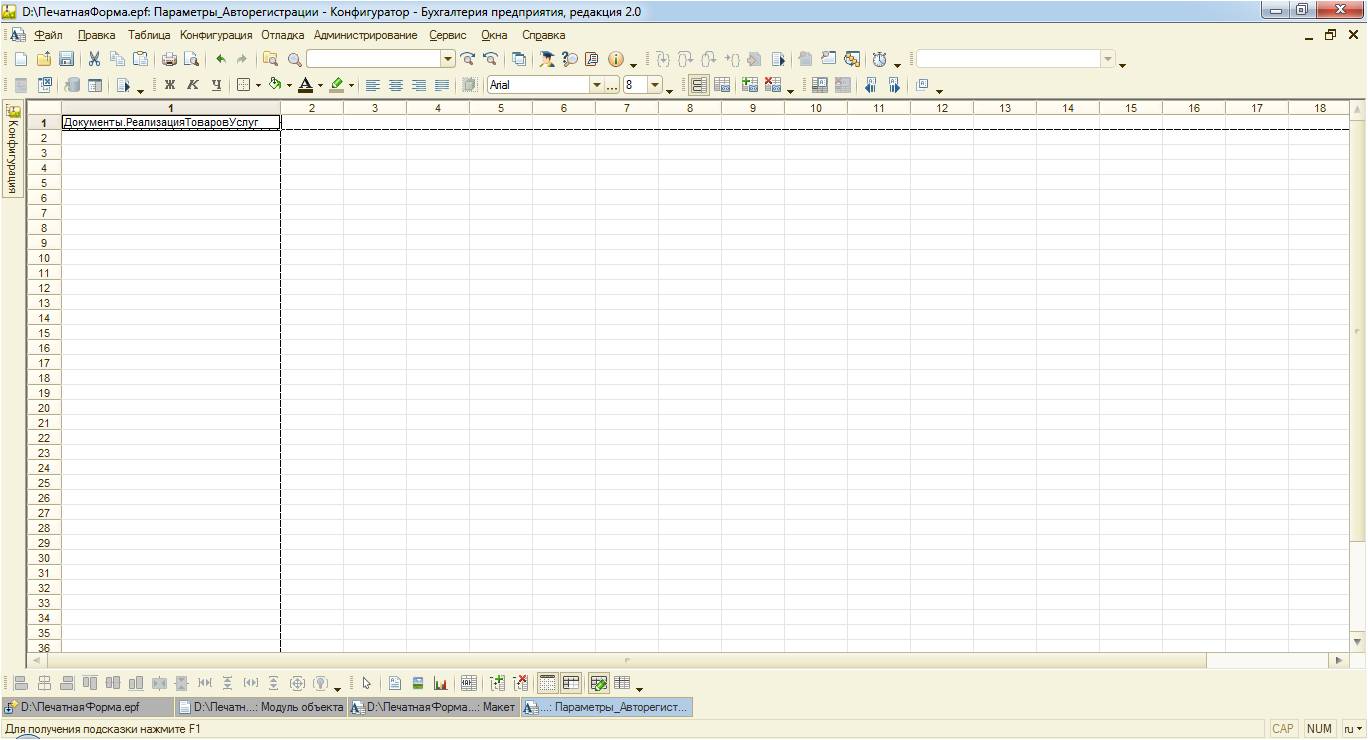1368x740 pixels.
Task: Set text color with the A swatch
Action: (306, 86)
